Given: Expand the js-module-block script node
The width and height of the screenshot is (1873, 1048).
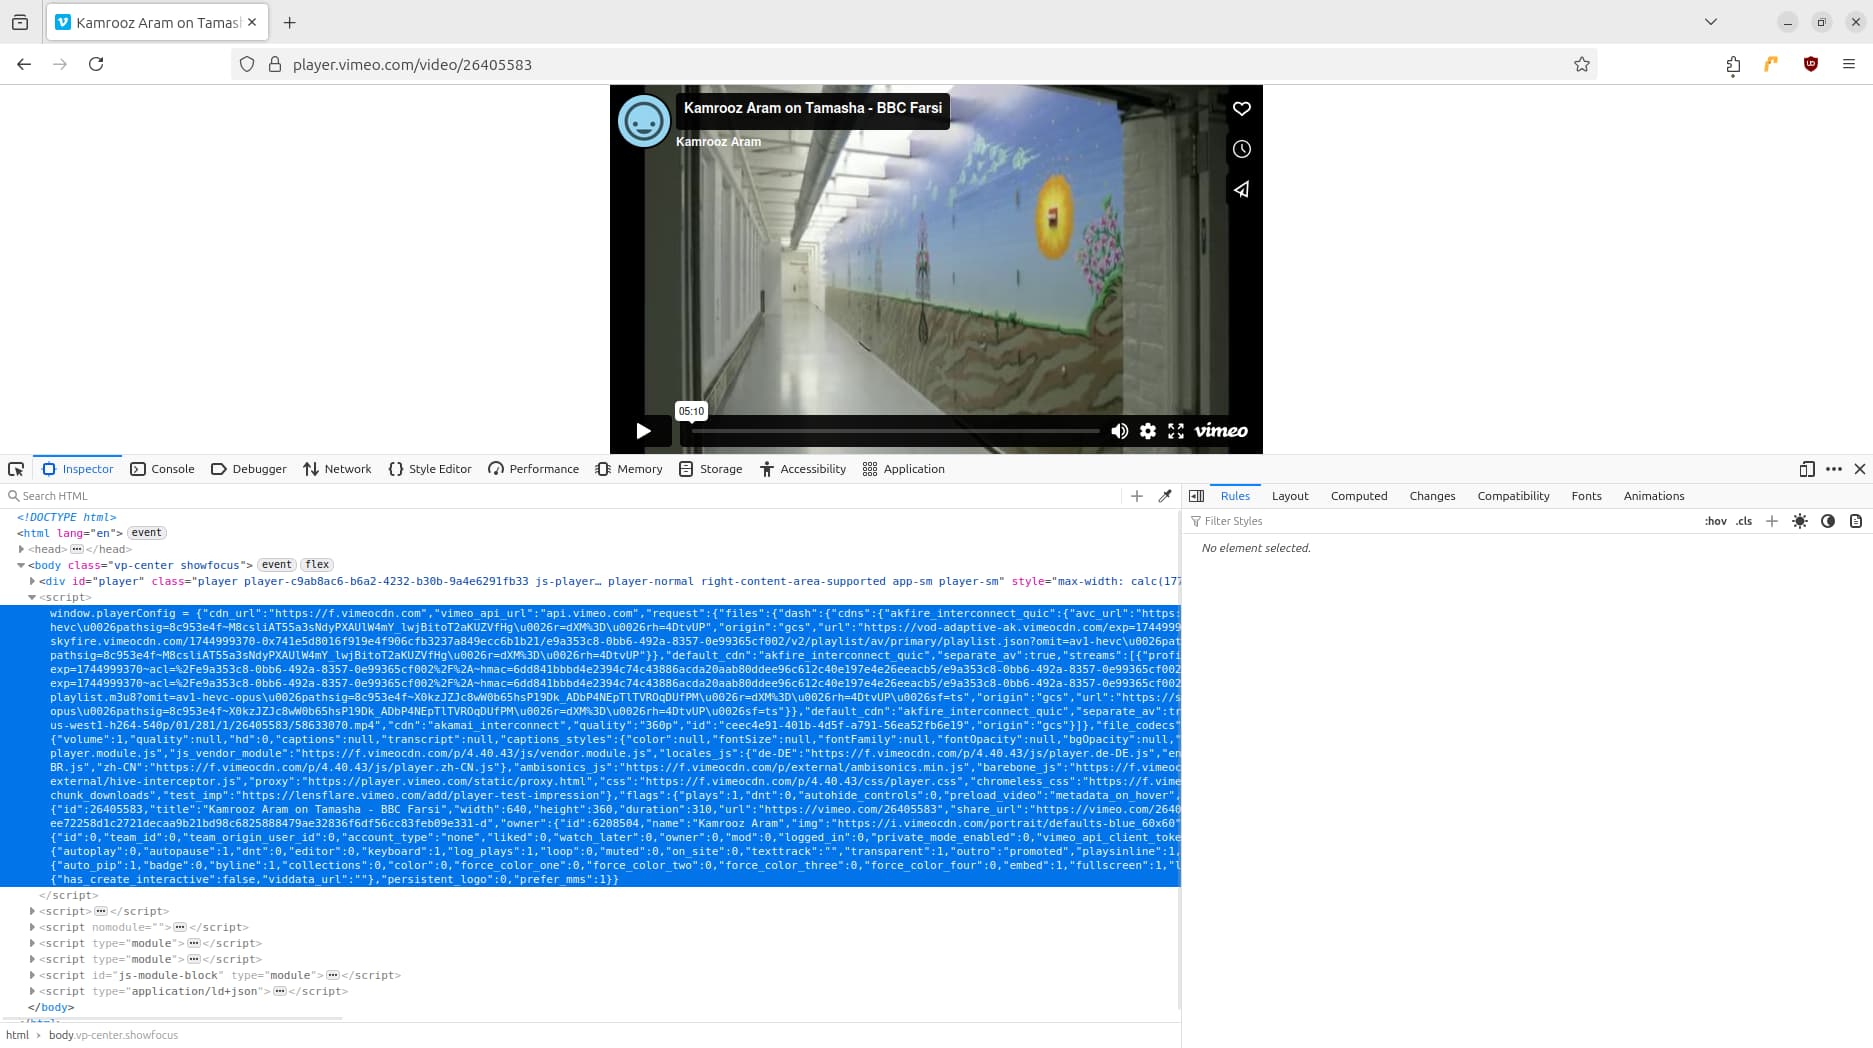Looking at the screenshot, I should coord(32,975).
